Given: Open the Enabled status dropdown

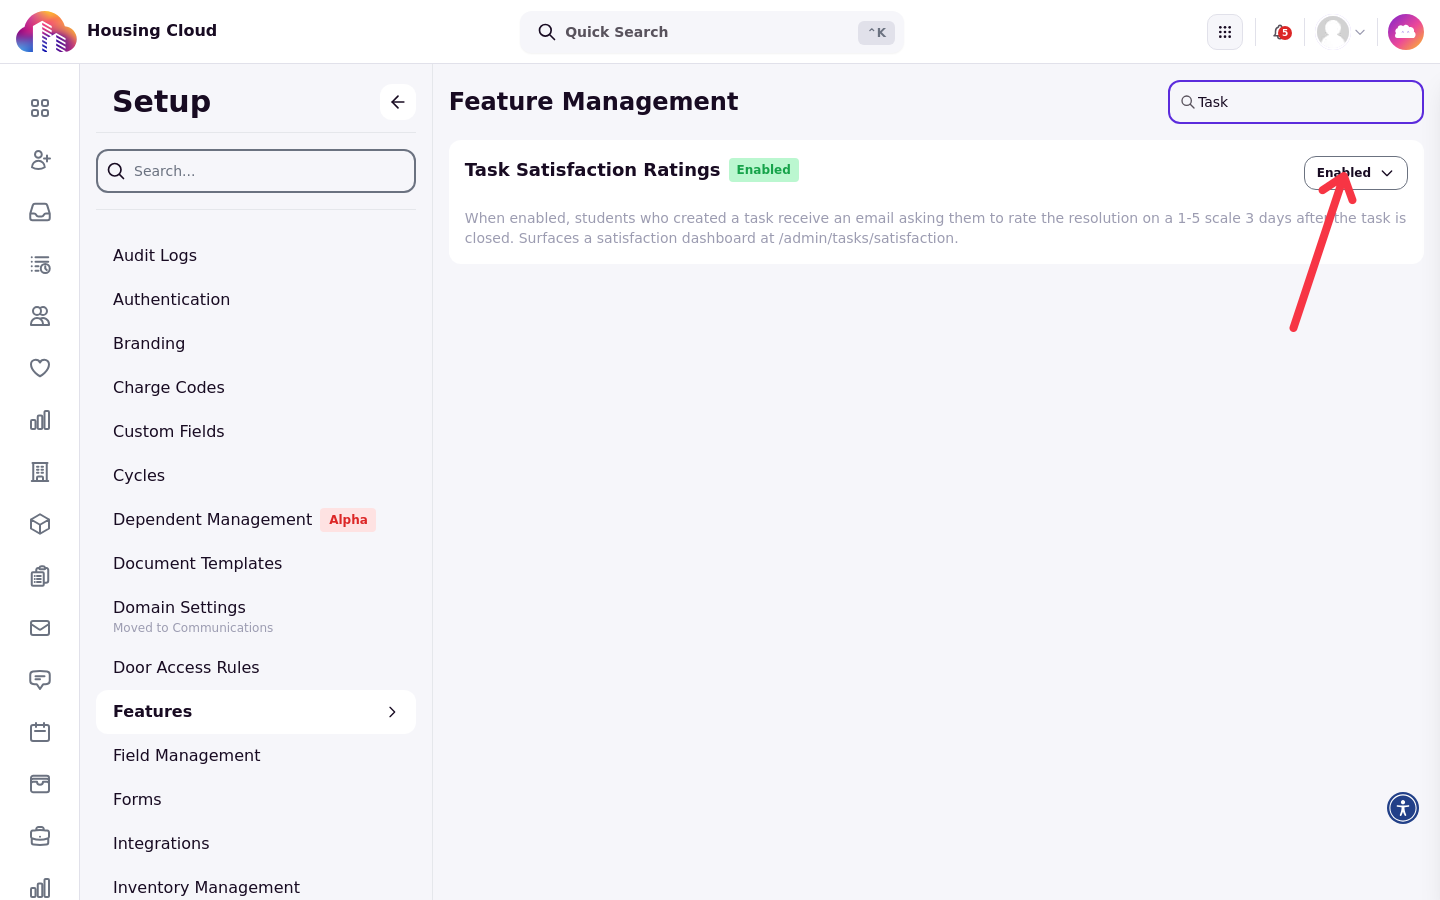Looking at the screenshot, I should [x=1356, y=173].
